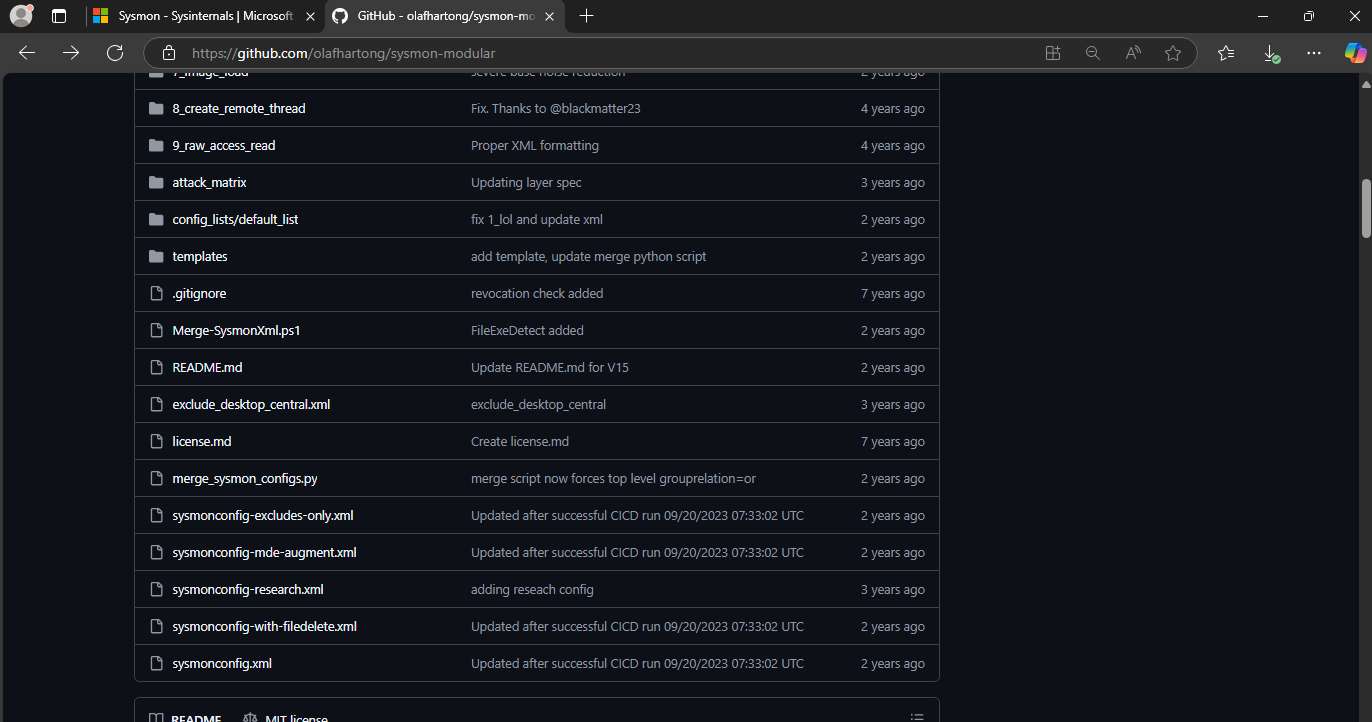
Task: Open the browser Settings and more menu
Action: coord(1314,53)
